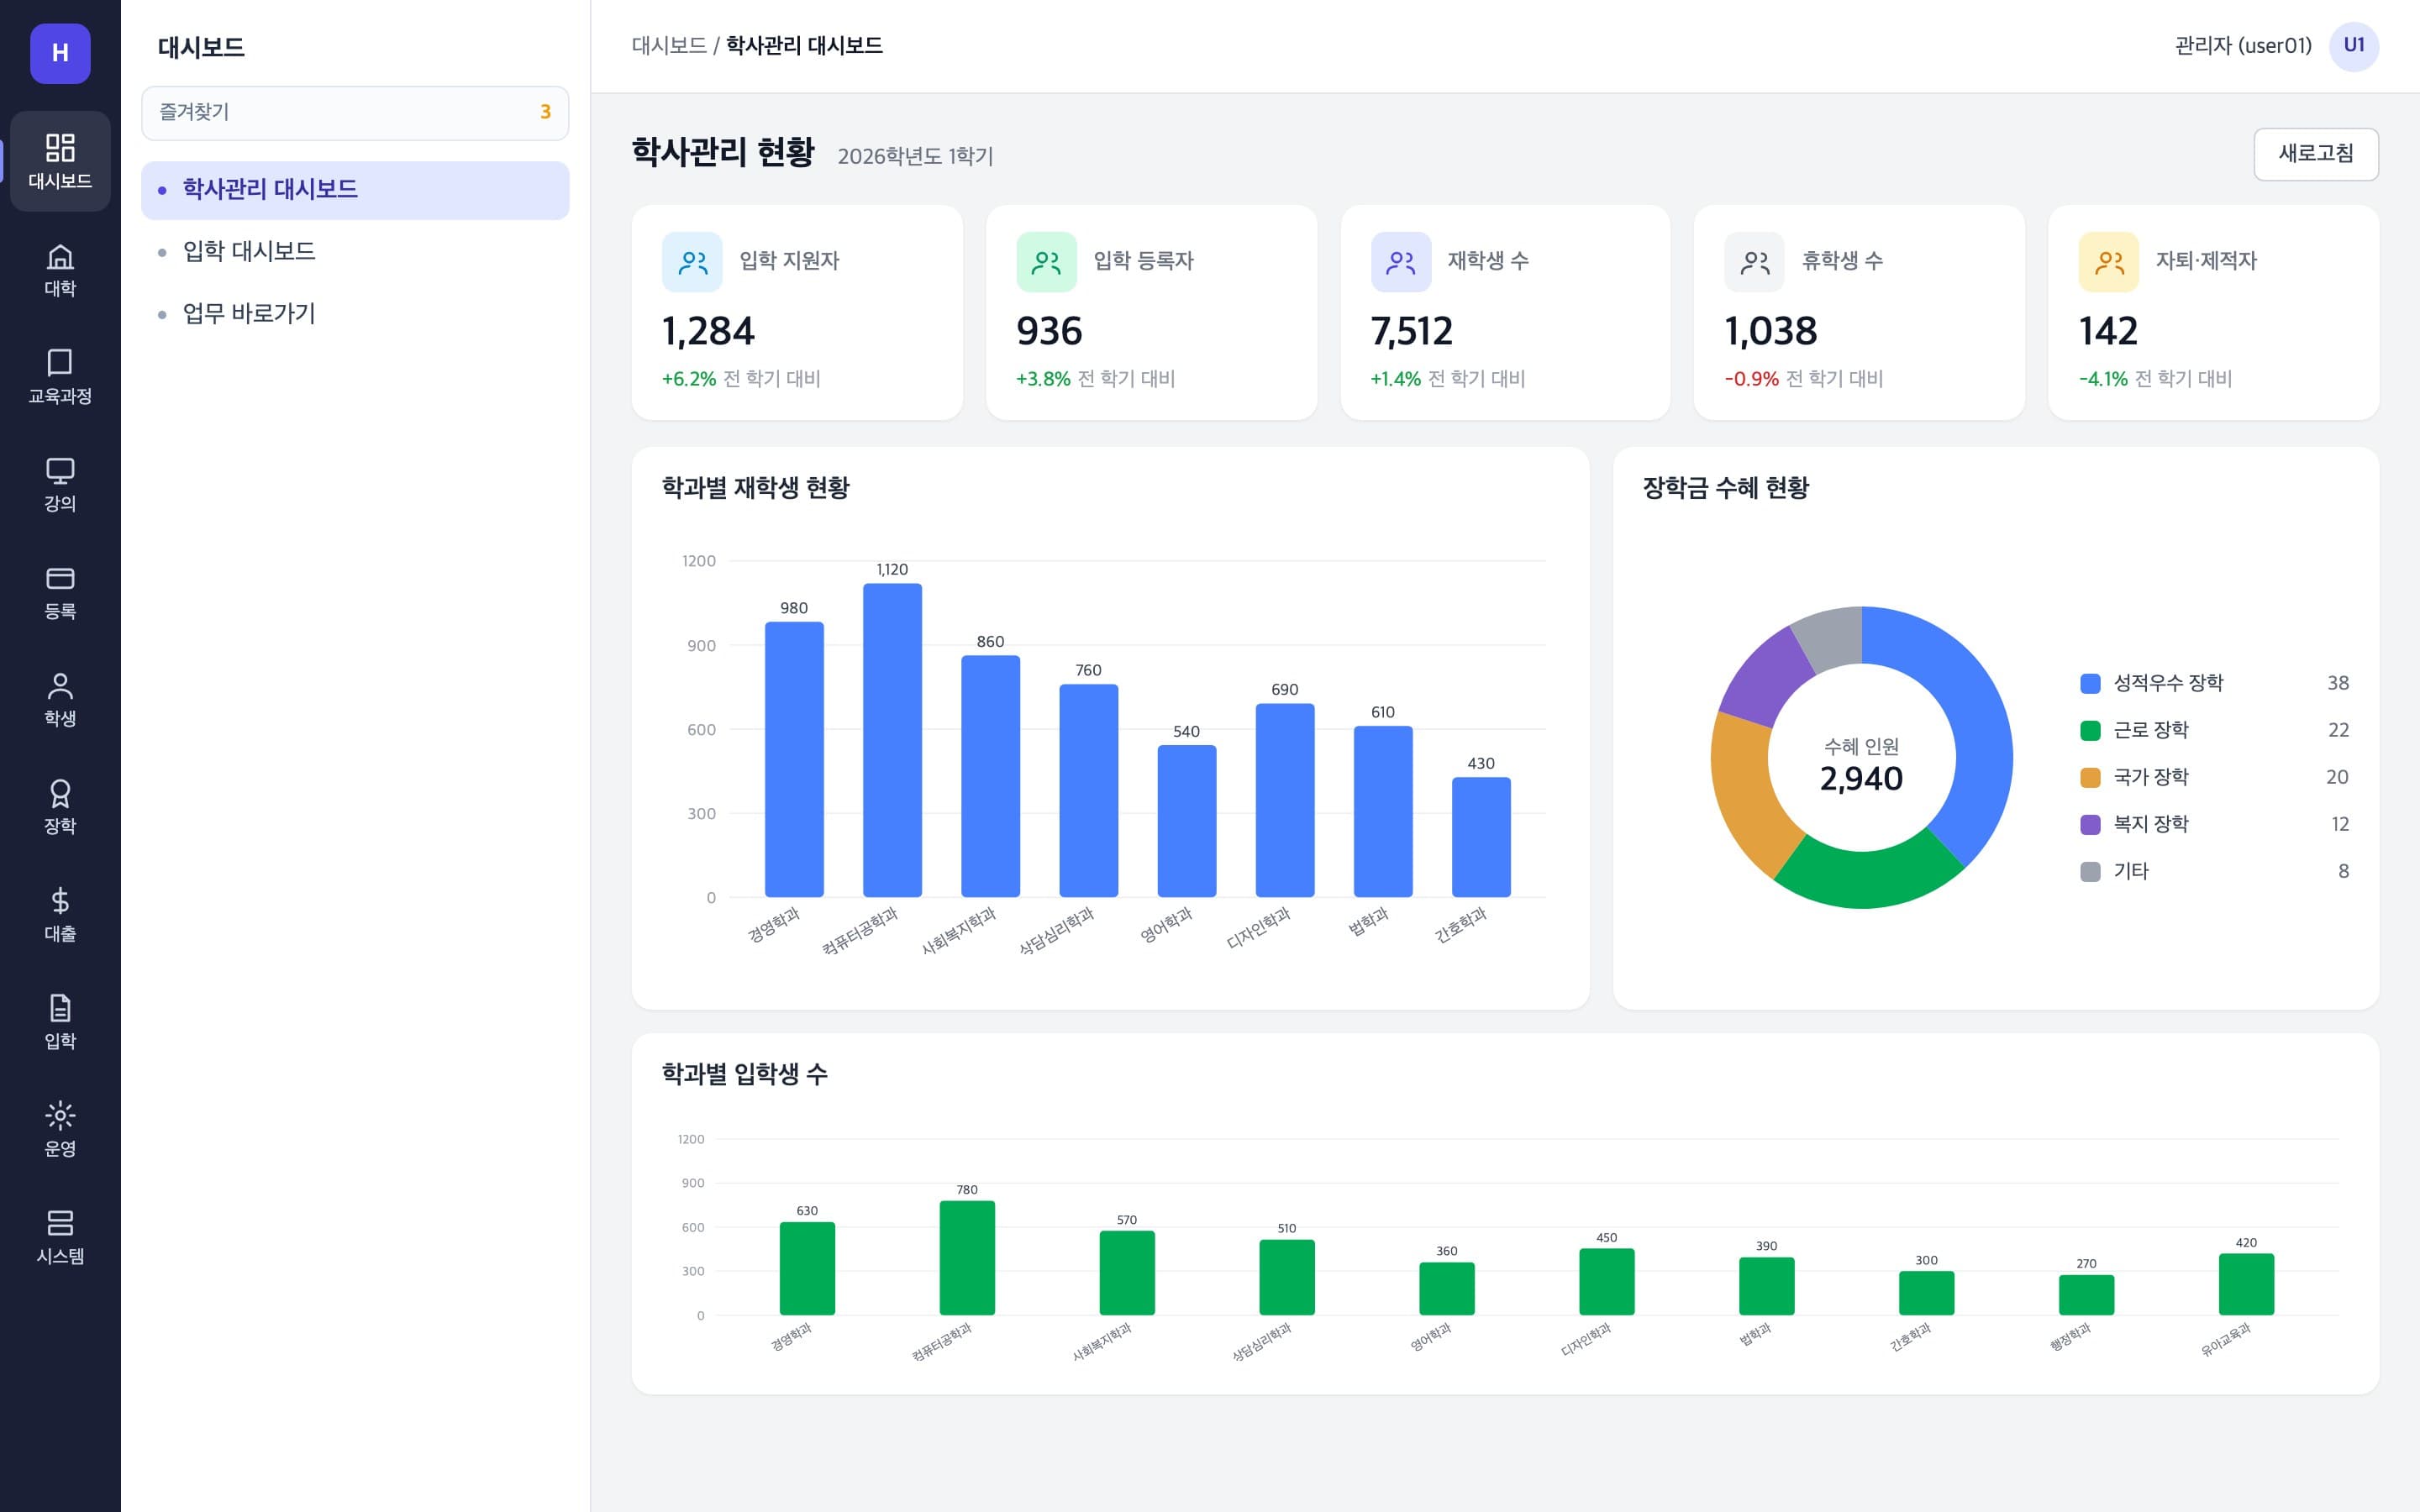Click the 관리자 (user01) account label
Image resolution: width=2420 pixels, height=1512 pixels.
click(x=2243, y=46)
